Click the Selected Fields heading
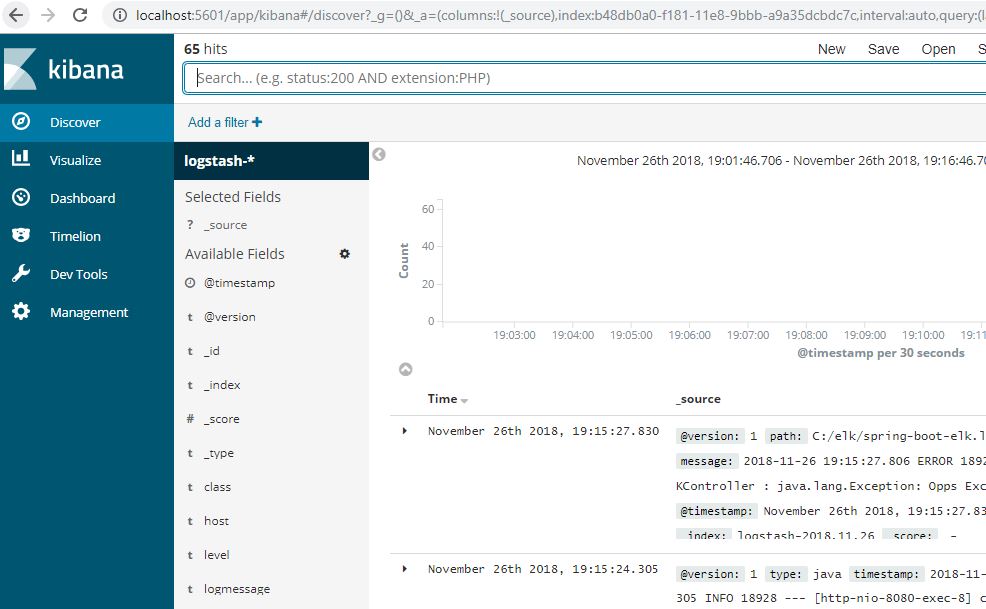Image resolution: width=986 pixels, height=609 pixels. click(x=233, y=197)
